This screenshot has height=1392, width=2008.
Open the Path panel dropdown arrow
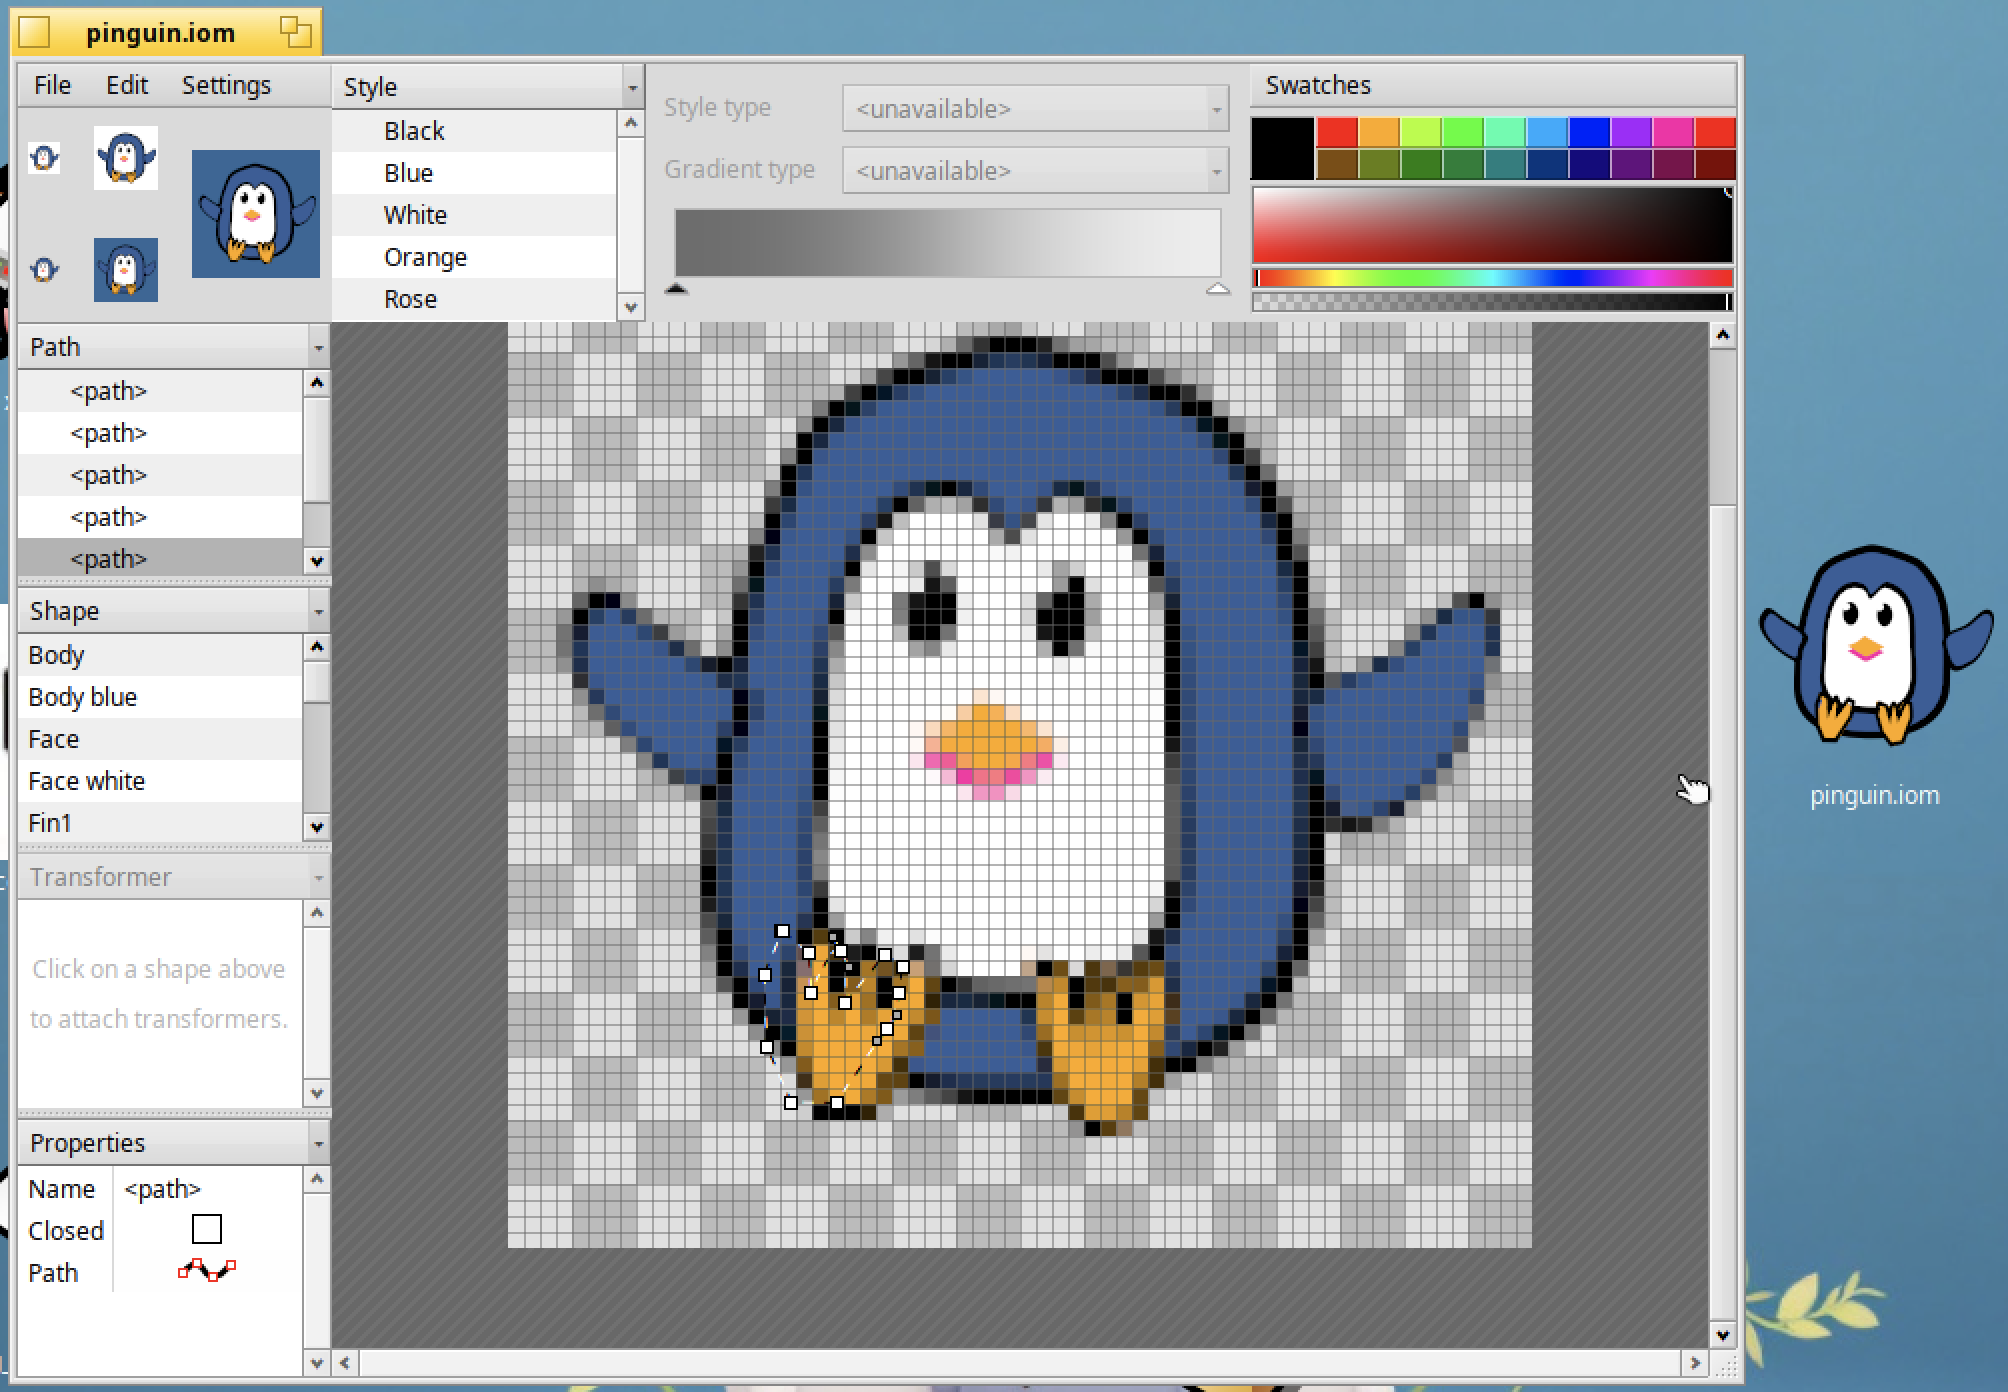click(318, 348)
